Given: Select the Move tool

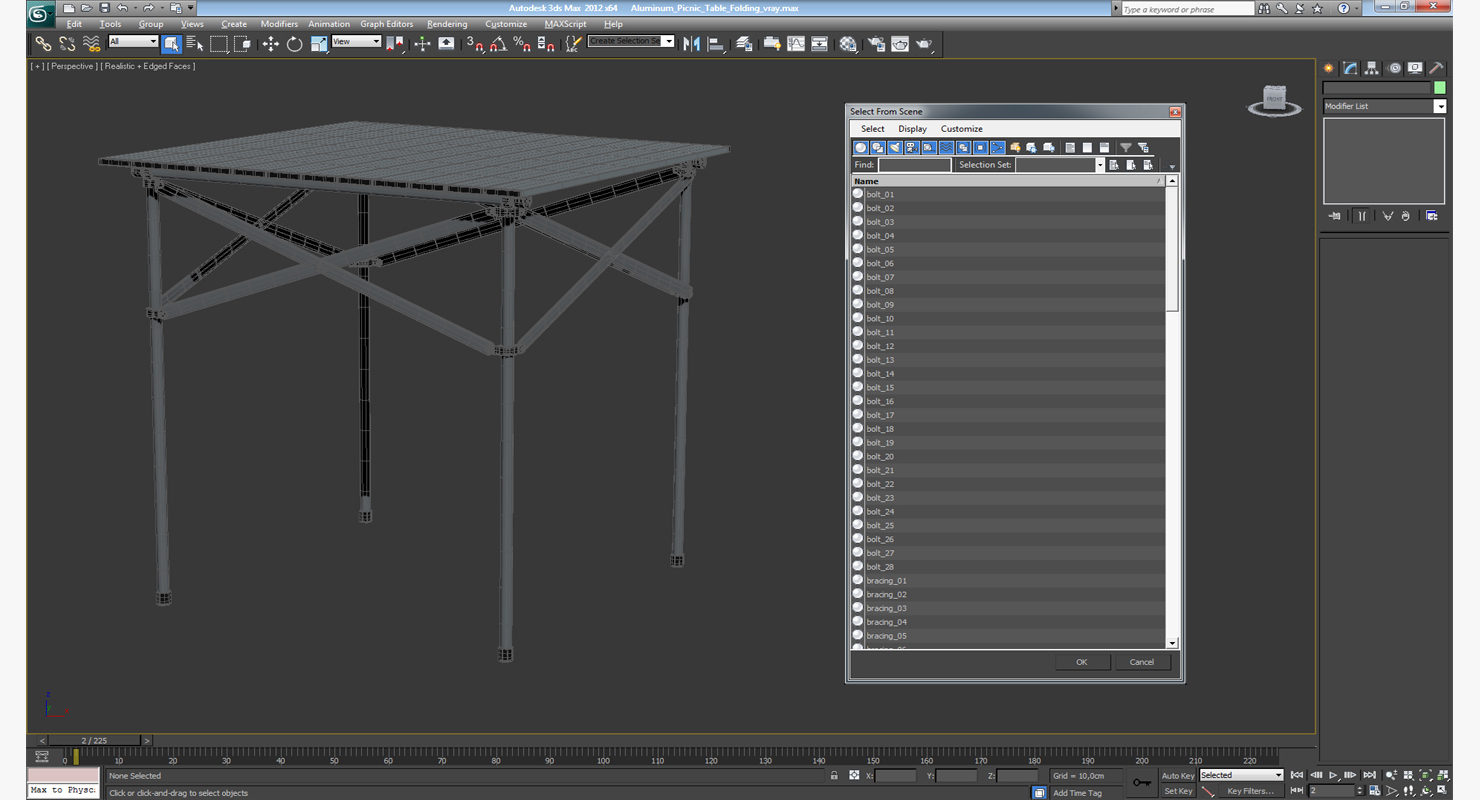Looking at the screenshot, I should tap(270, 44).
